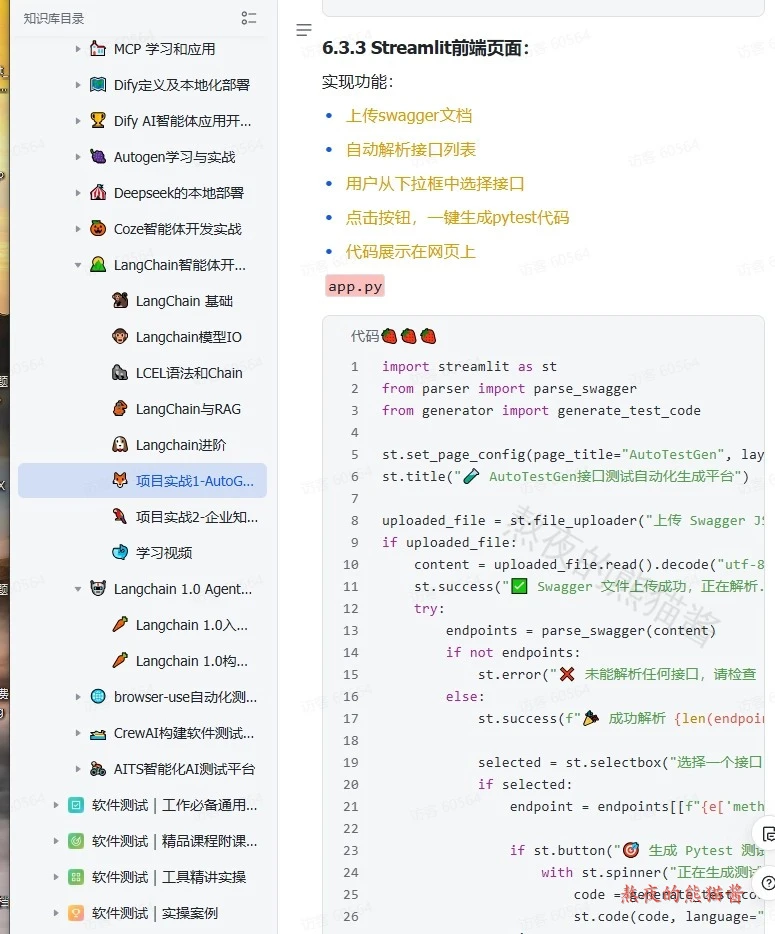Click the MCP 学习和应用 house icon
The width and height of the screenshot is (775, 934).
pos(98,48)
